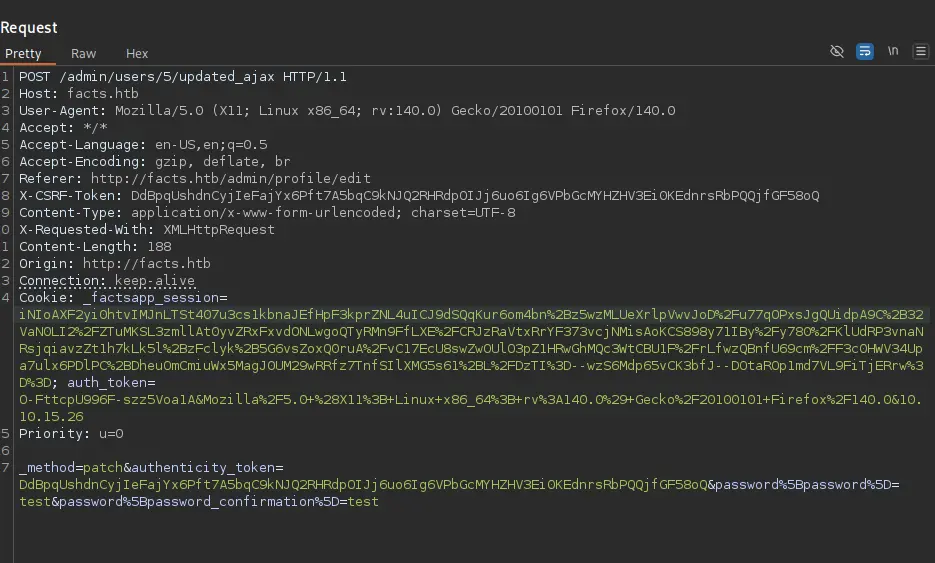Click the Request panel title

[29, 28]
